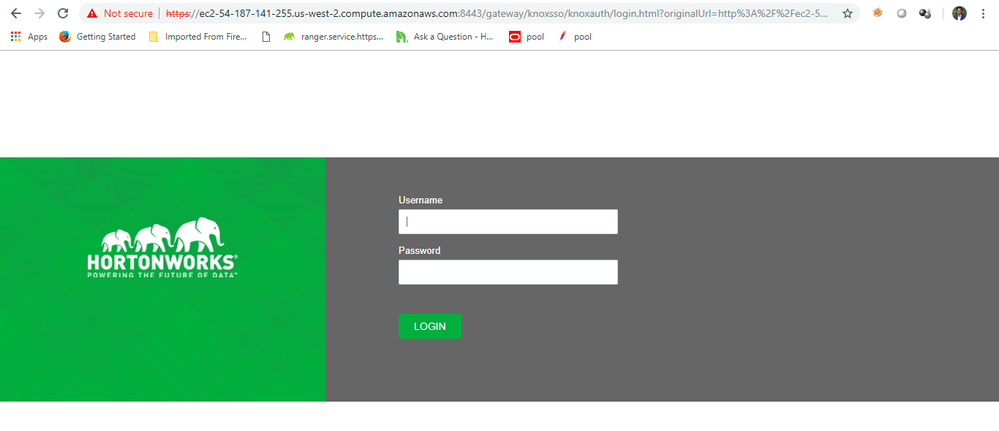The width and height of the screenshot is (999, 431).
Task: Open the Chrome three-dot menu
Action: [x=983, y=13]
